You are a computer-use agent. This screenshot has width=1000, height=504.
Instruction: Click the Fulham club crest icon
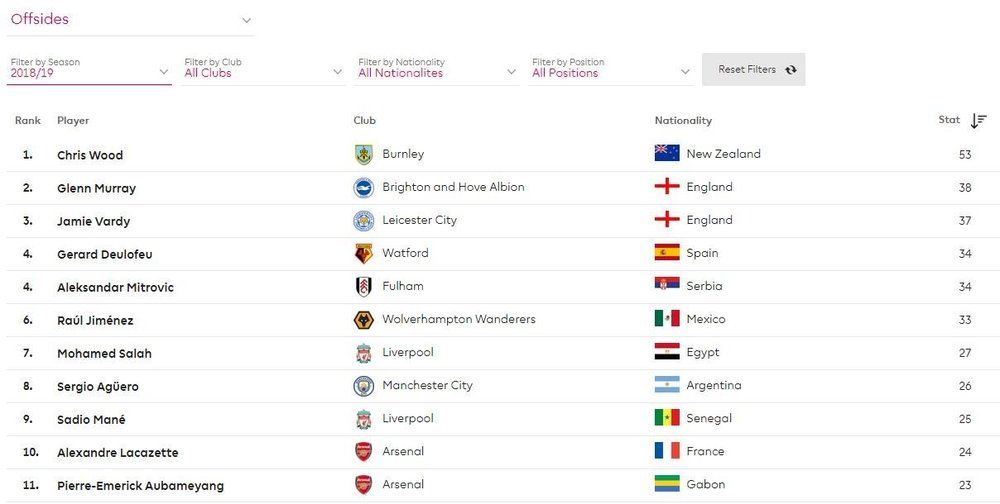(364, 286)
